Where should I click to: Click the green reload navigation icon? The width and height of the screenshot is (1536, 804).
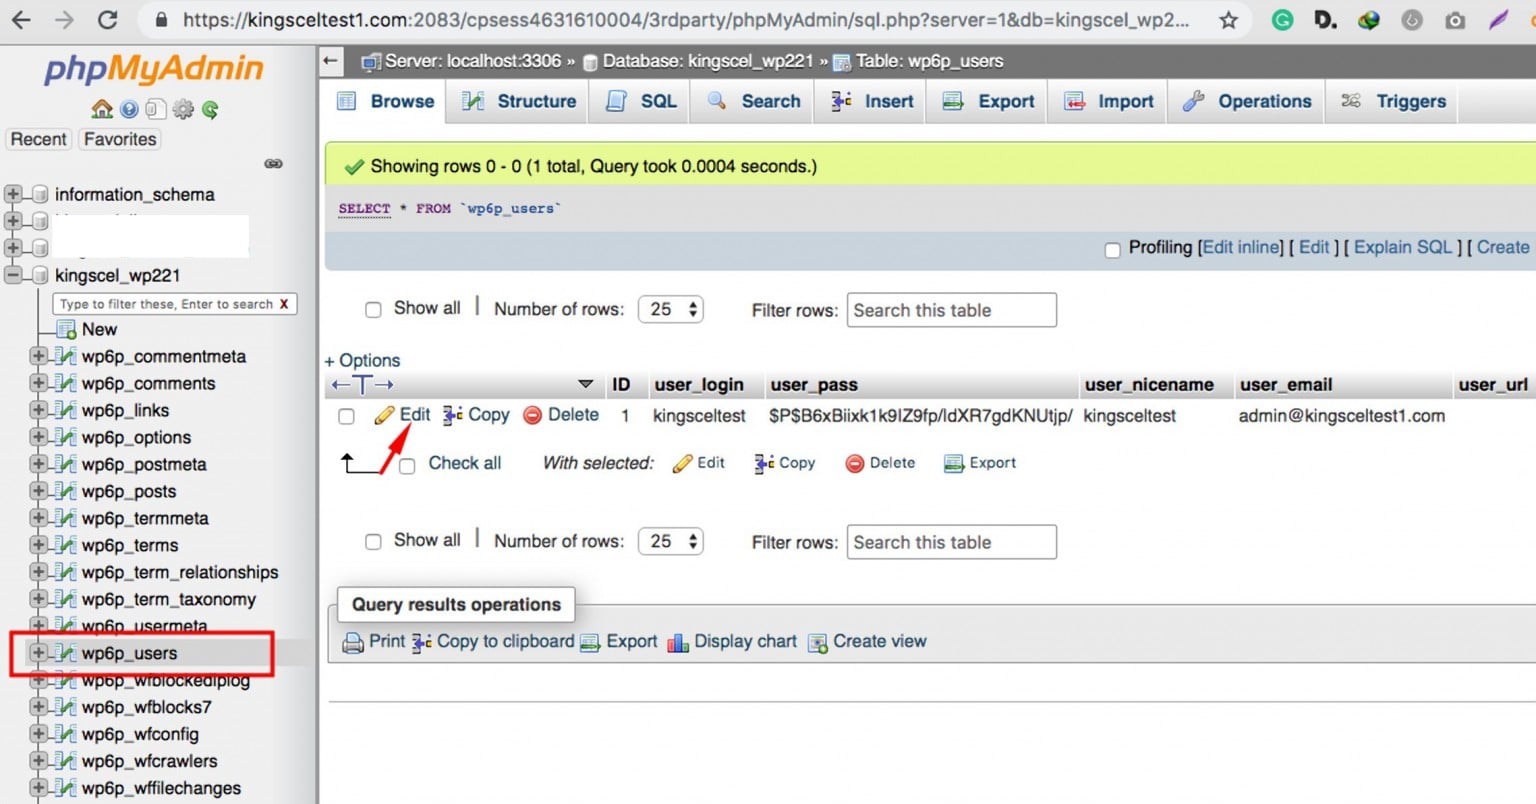(x=210, y=109)
